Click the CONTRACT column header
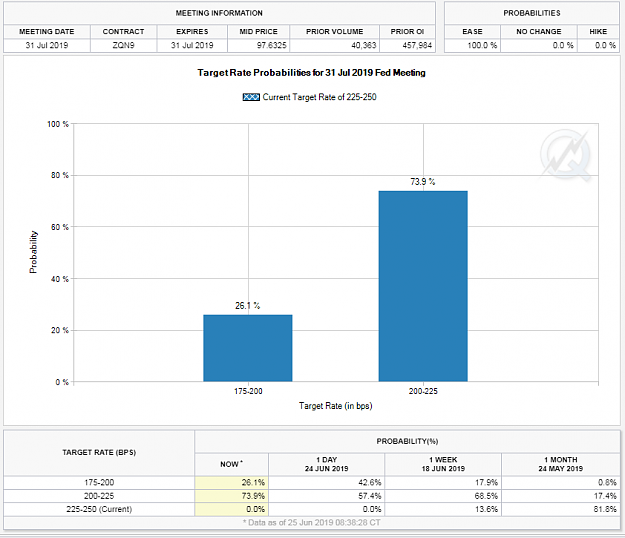 point(123,31)
